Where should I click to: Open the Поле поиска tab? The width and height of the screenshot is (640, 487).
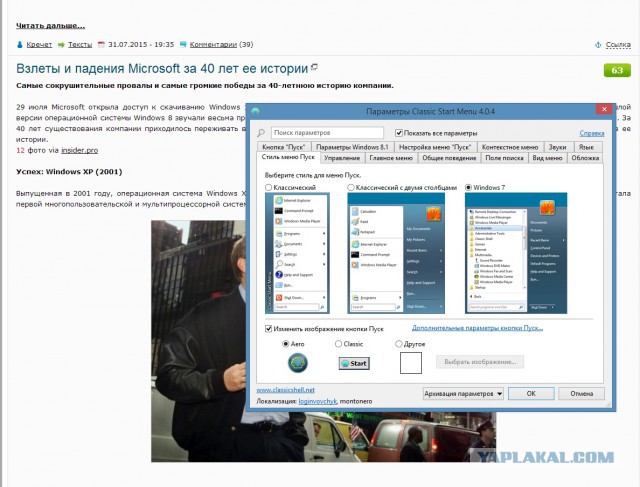coord(504,158)
